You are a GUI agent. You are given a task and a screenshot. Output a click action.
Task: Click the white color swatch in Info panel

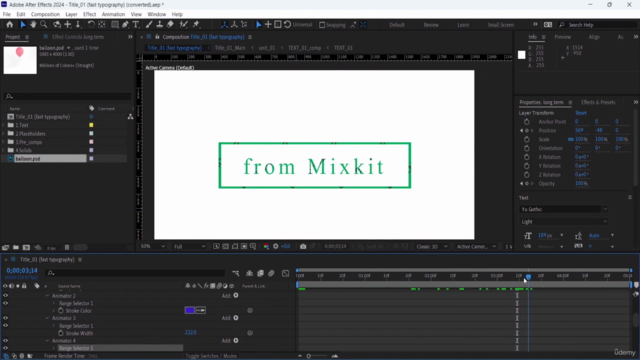pos(522,55)
